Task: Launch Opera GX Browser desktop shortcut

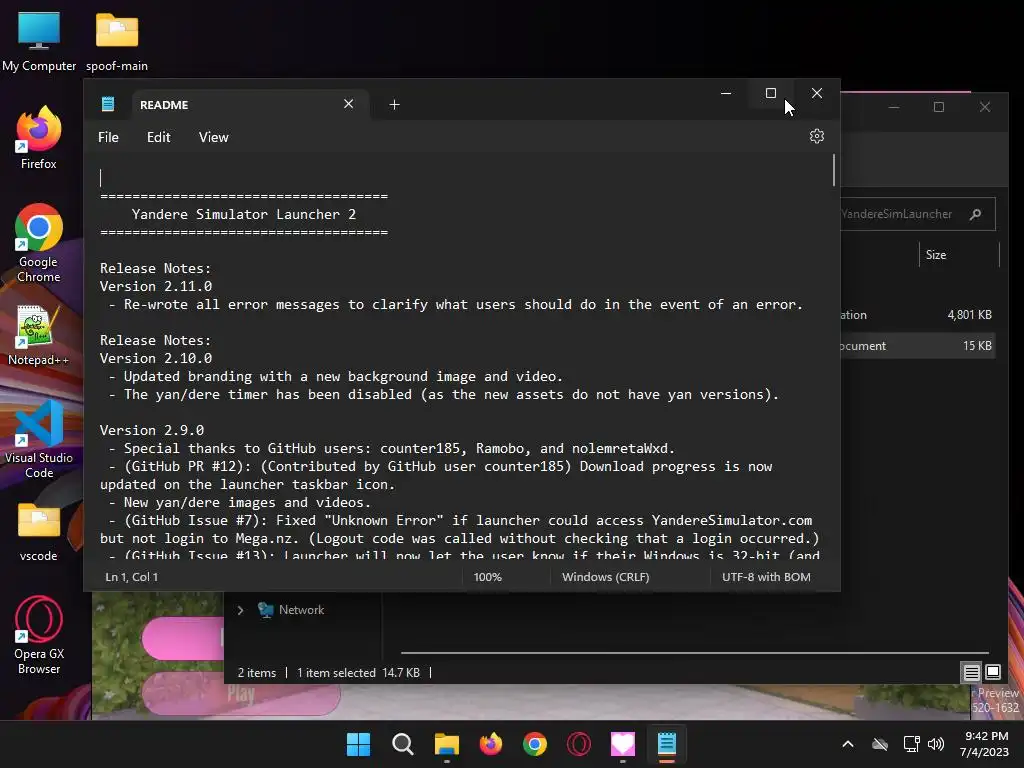Action: coord(39,635)
